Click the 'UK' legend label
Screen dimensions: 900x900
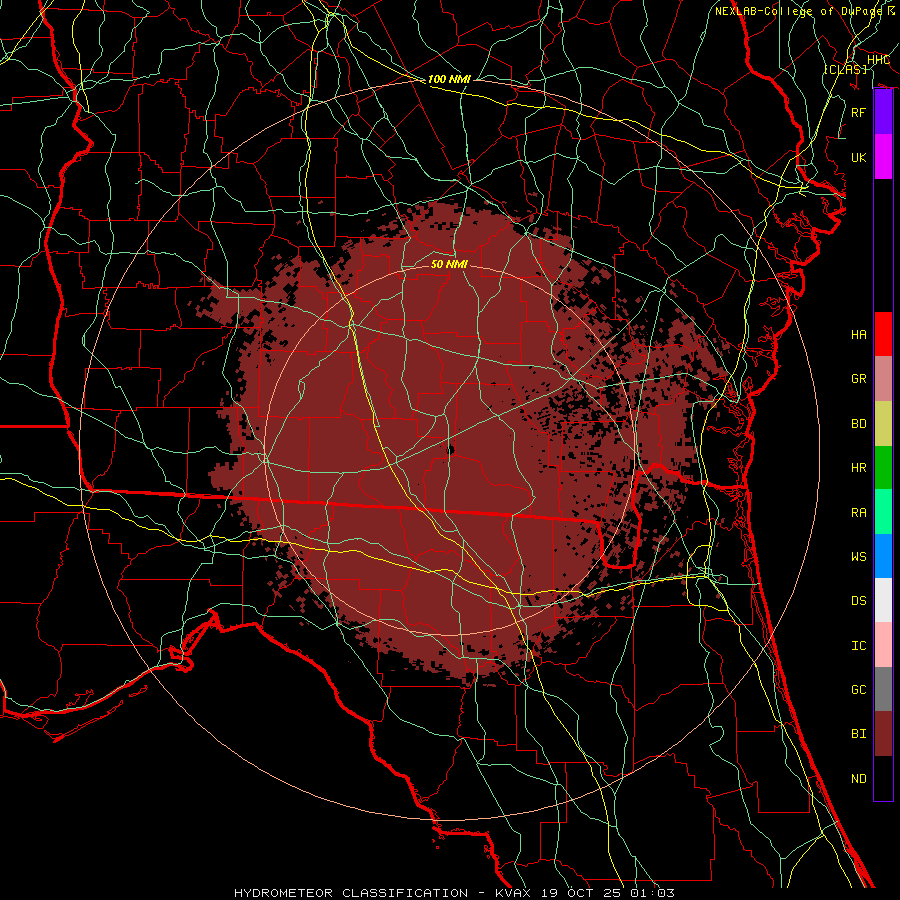coord(859,157)
